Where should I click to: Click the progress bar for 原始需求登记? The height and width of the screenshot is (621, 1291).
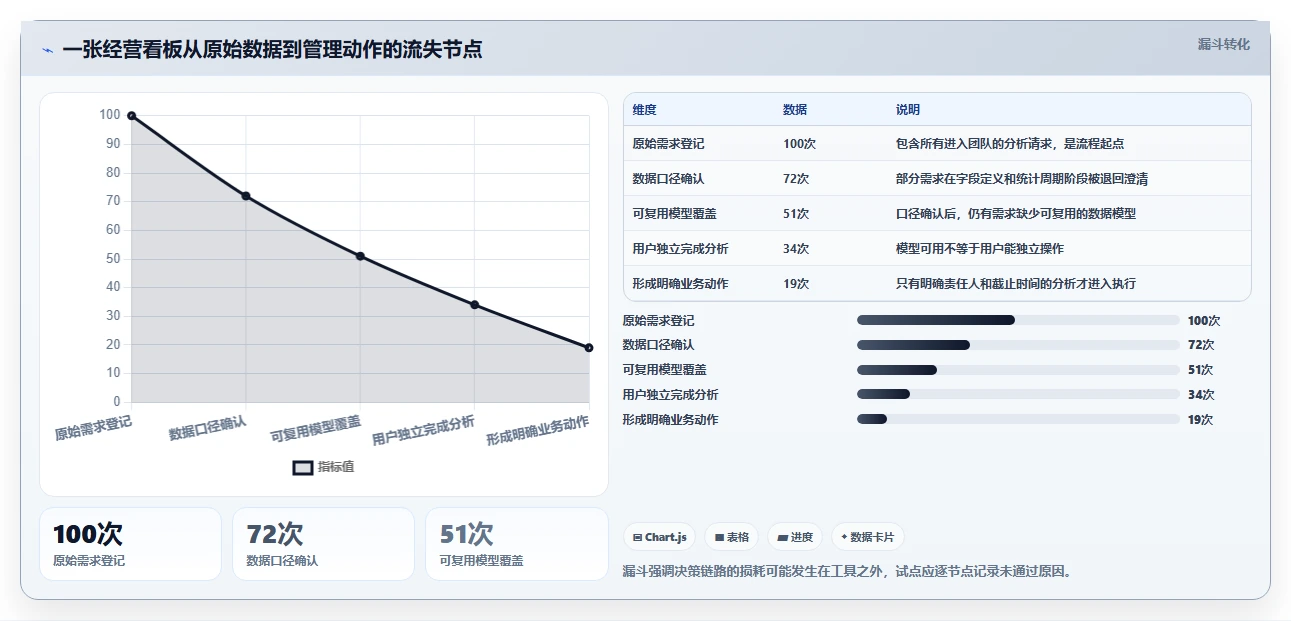coord(1018,320)
